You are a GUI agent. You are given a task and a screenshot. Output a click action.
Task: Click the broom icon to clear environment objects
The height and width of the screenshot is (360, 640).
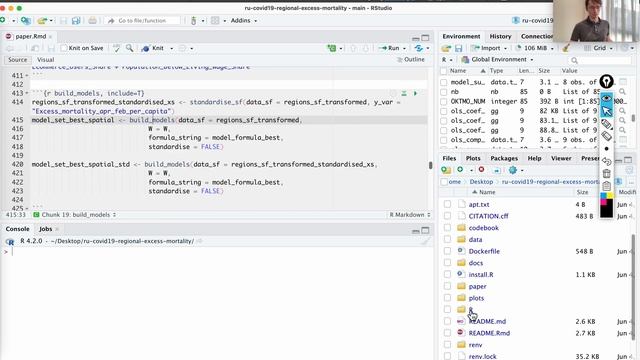(x=566, y=48)
